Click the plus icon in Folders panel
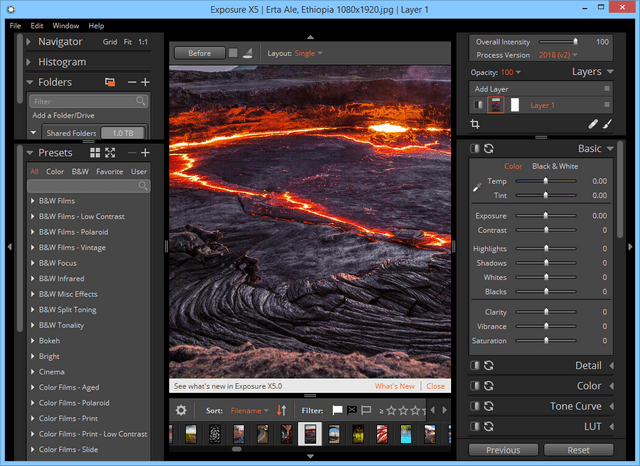Image resolution: width=640 pixels, height=466 pixels. pyautogui.click(x=145, y=81)
